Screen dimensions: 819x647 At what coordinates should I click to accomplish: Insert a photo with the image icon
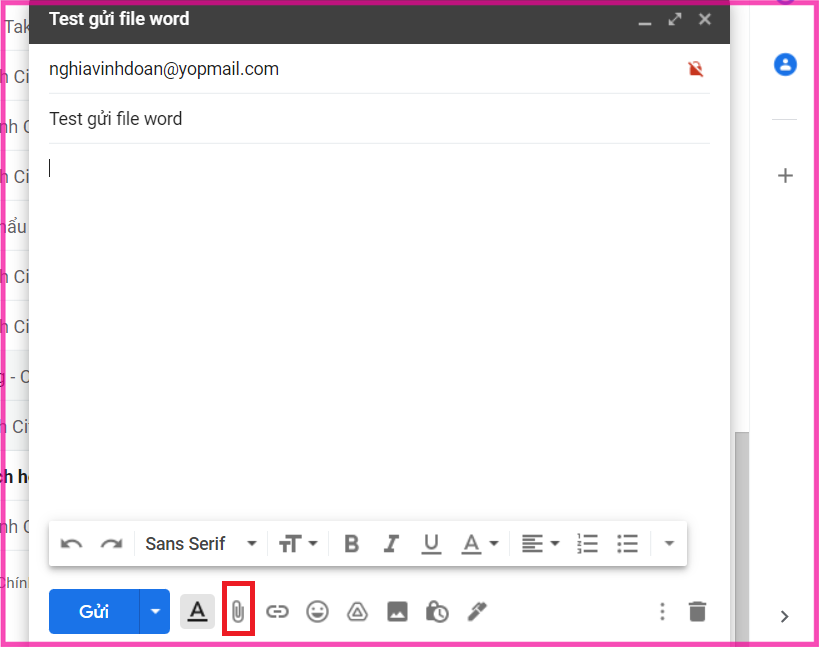point(397,611)
